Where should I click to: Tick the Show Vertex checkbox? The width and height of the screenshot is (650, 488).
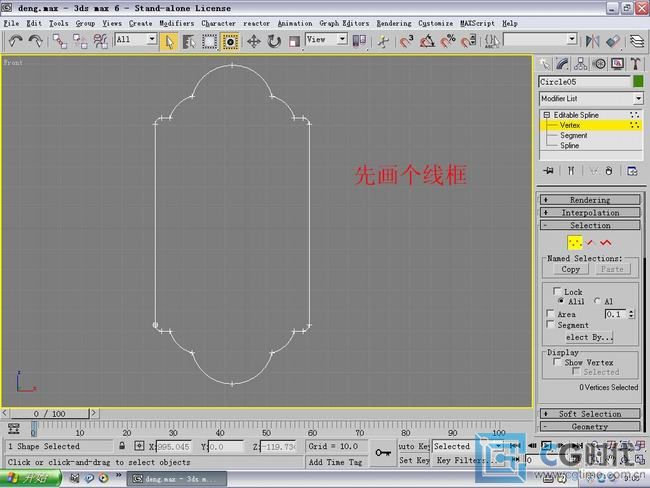pyautogui.click(x=558, y=362)
